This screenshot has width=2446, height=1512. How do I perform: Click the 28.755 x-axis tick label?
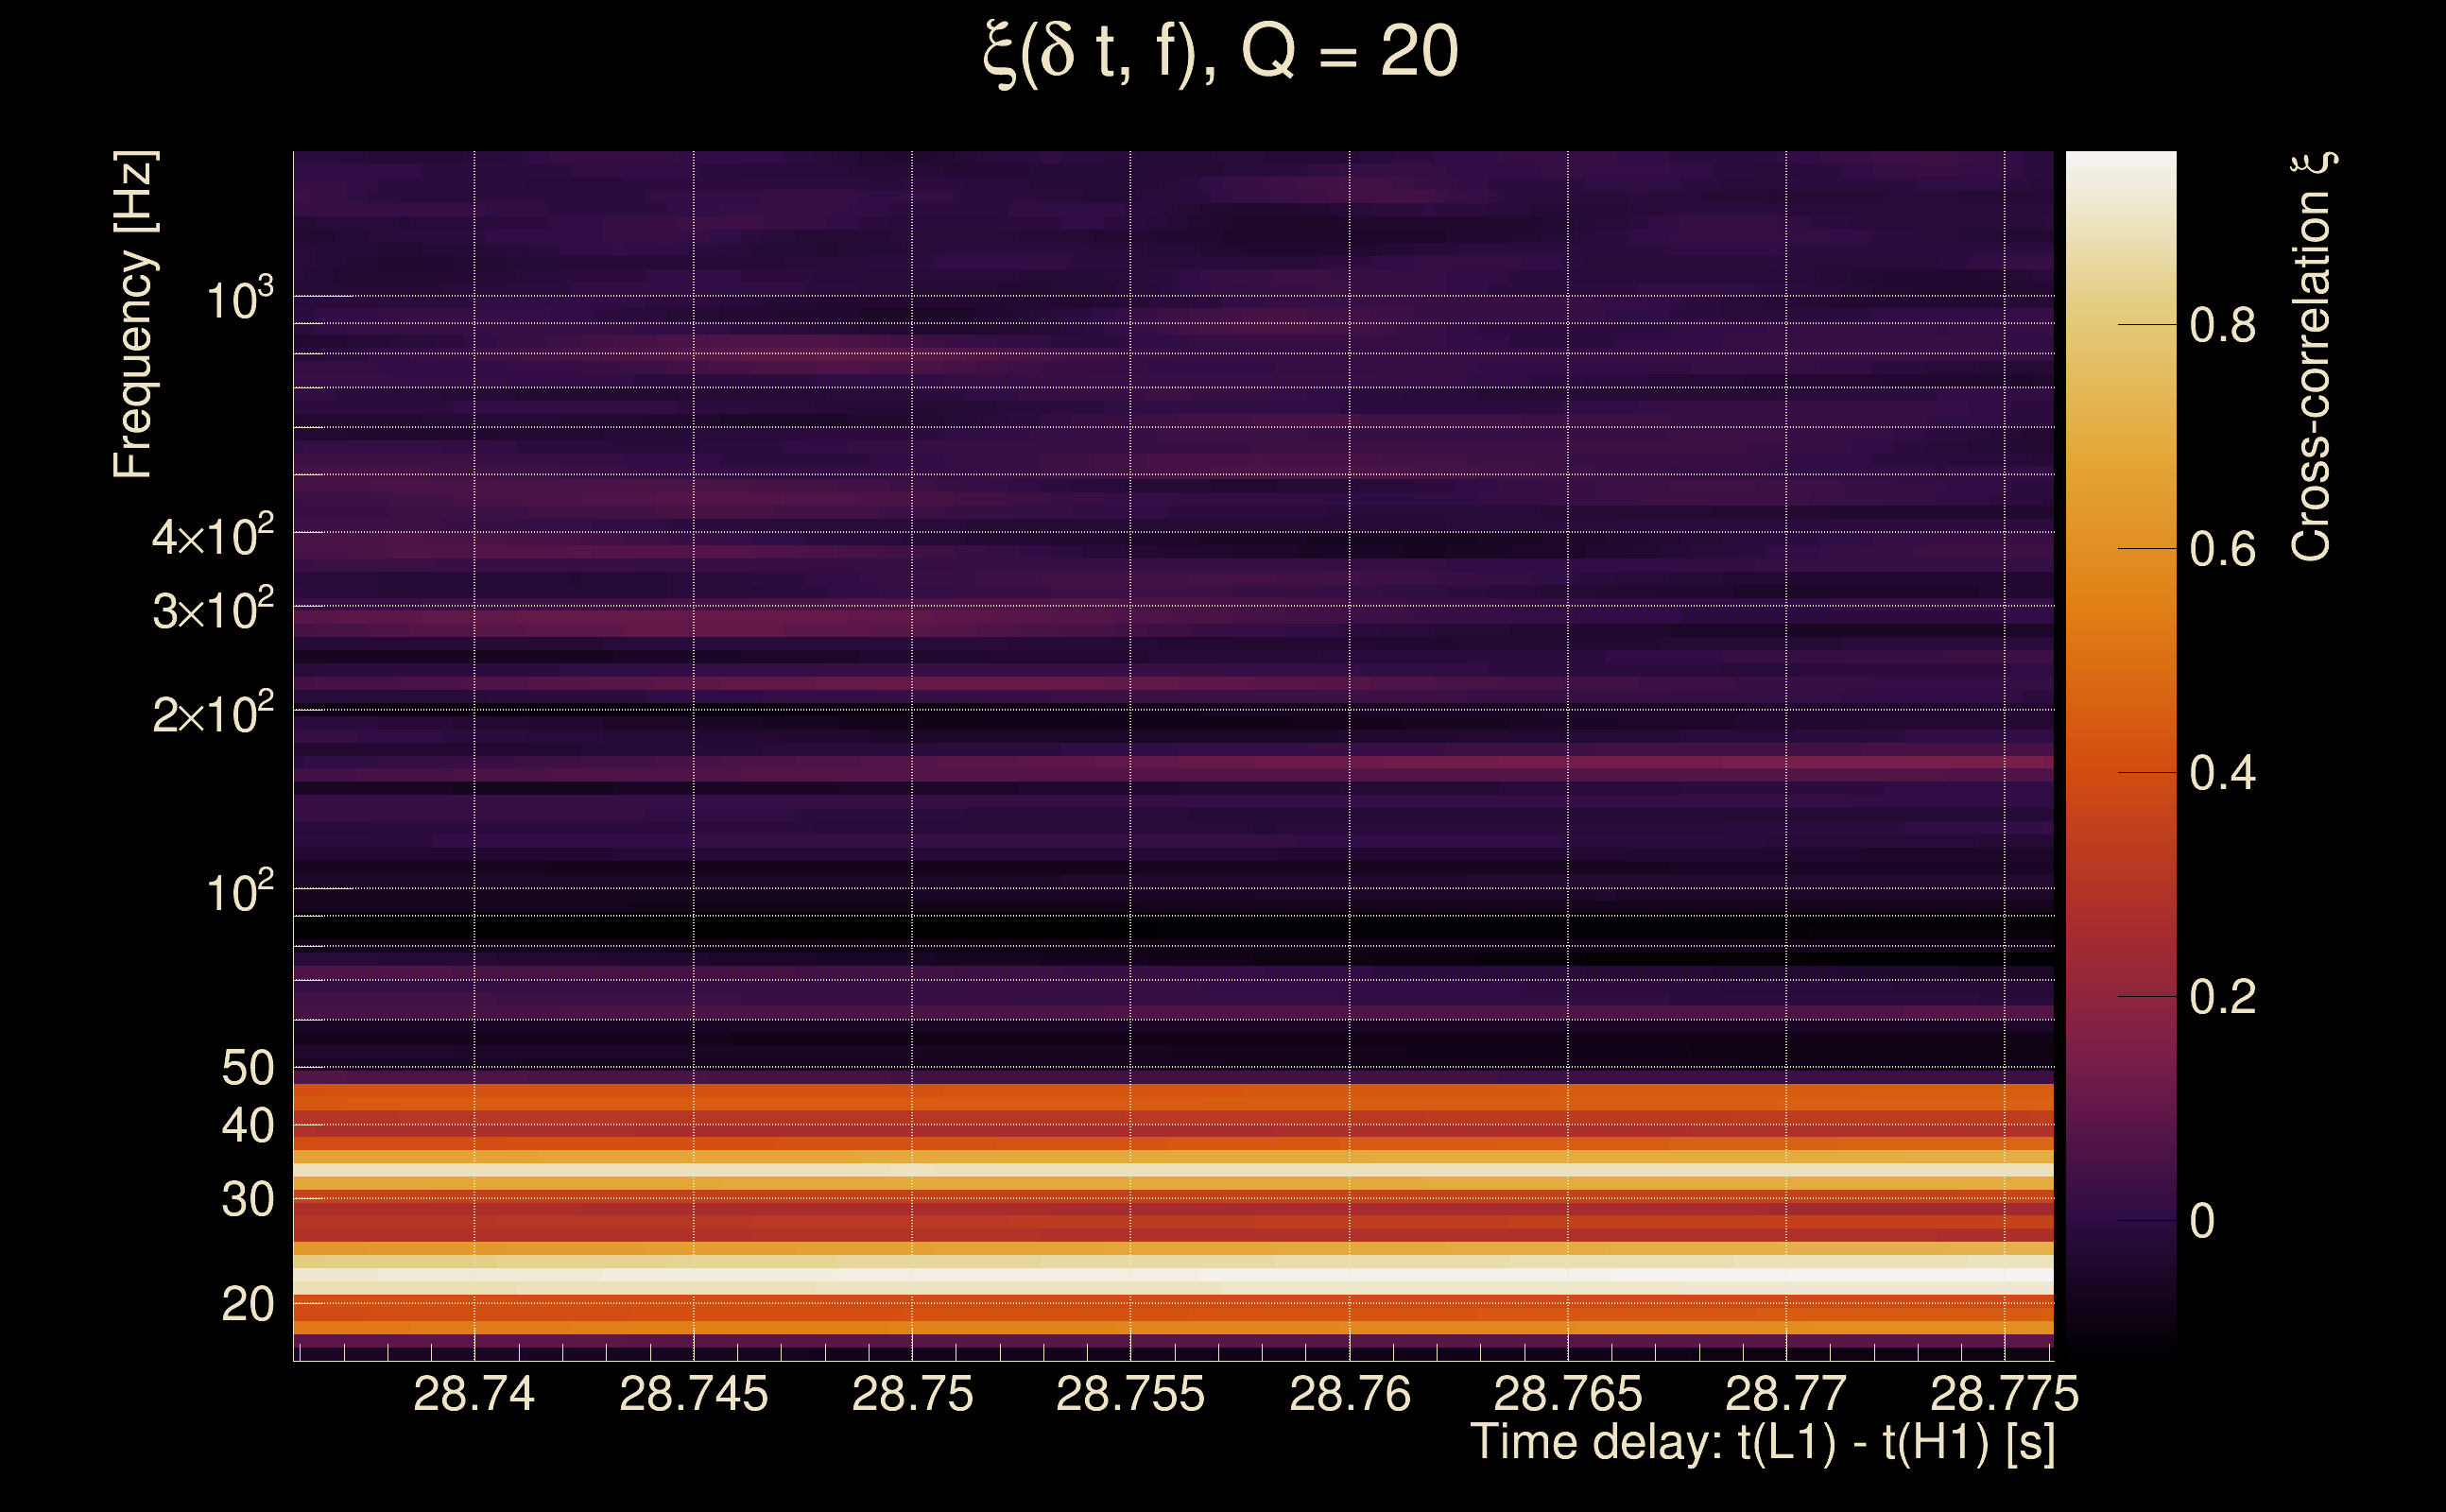coord(1130,1394)
